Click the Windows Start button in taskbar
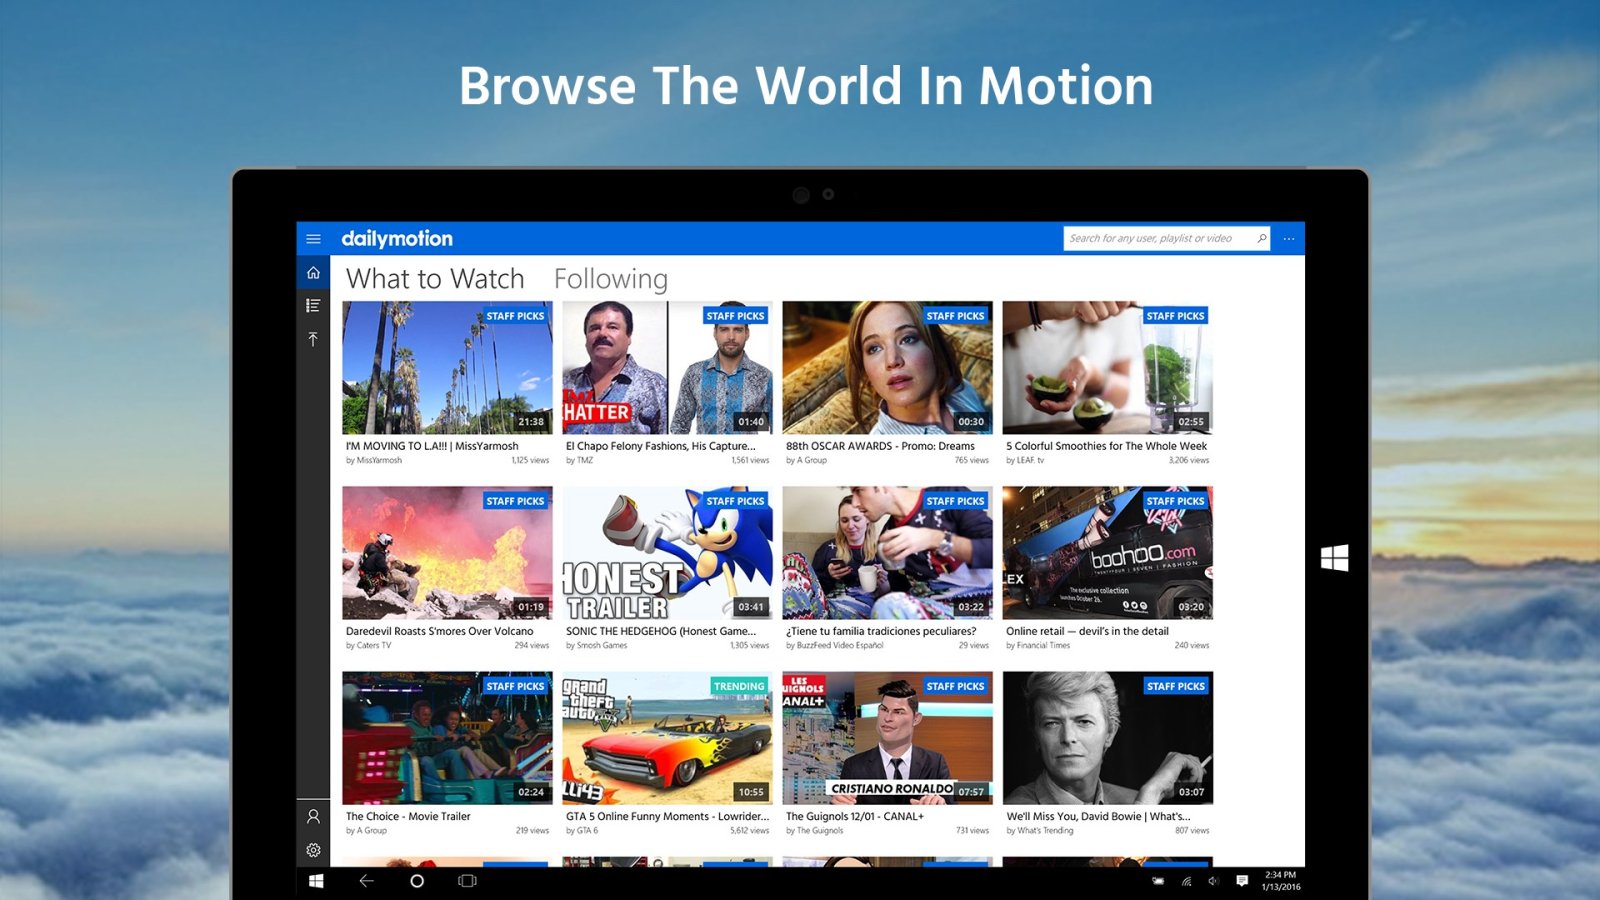Viewport: 1600px width, 900px height. (316, 881)
